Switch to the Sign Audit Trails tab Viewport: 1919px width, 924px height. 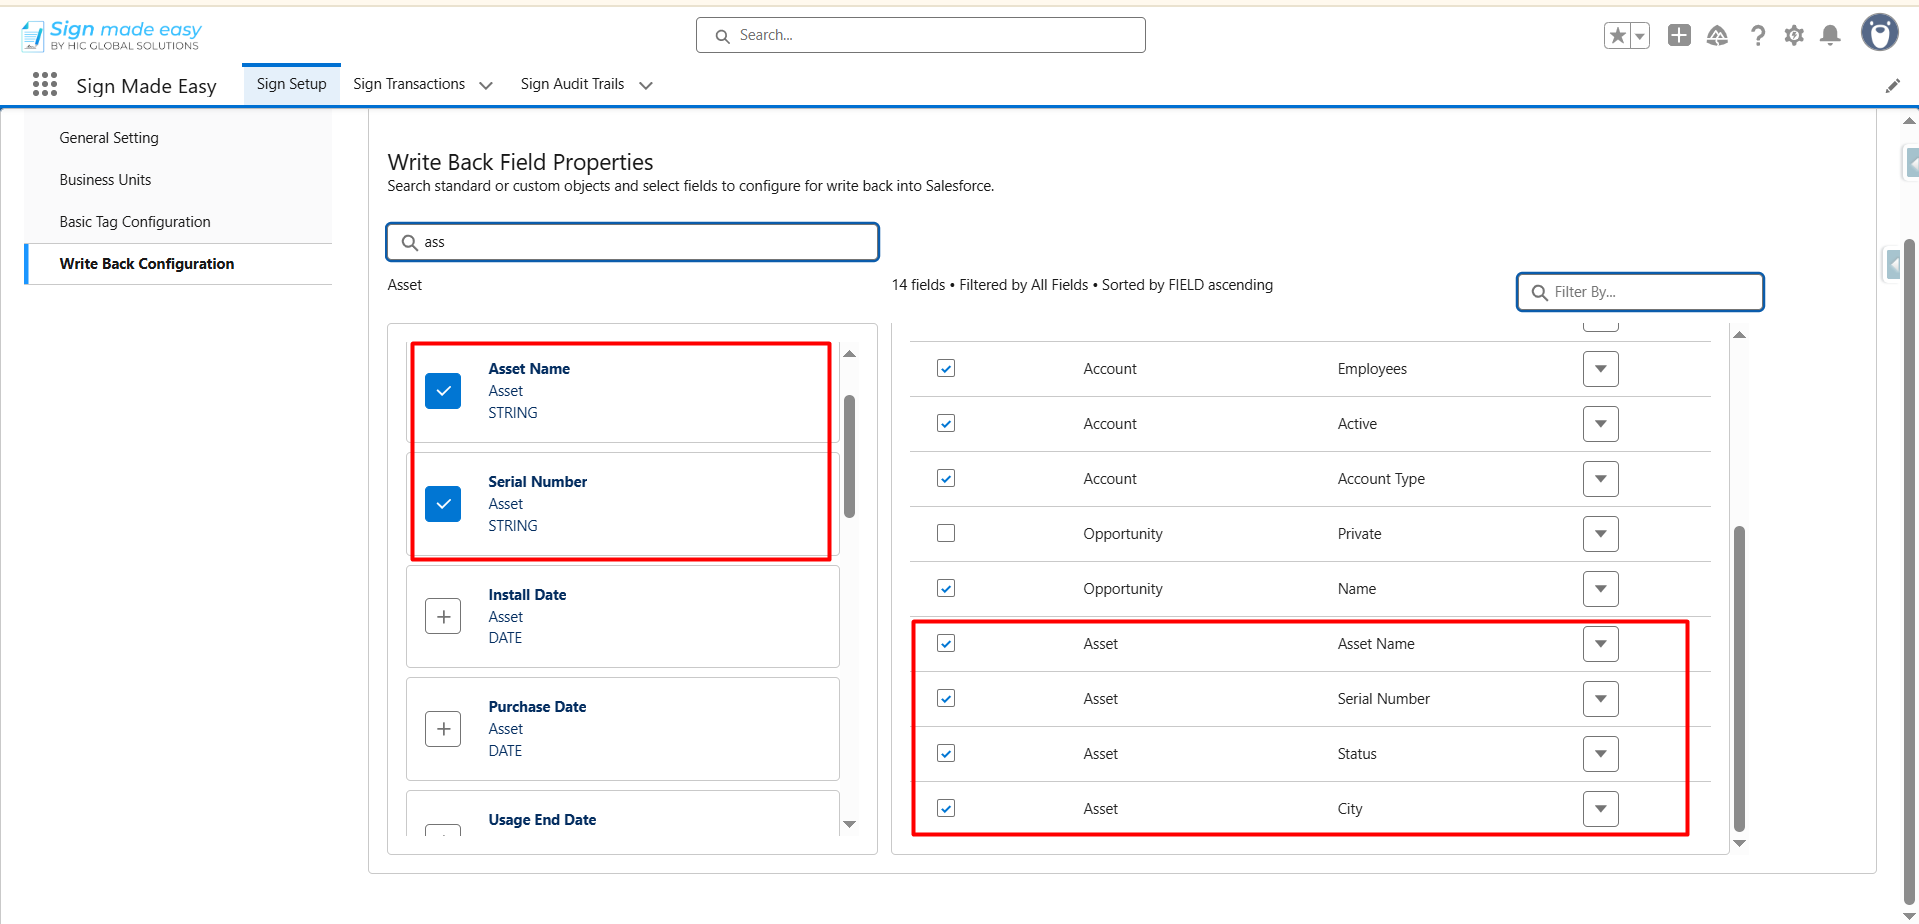click(572, 85)
